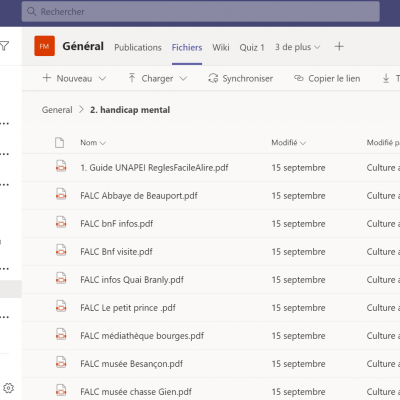The image size is (400, 400).
Task: Open 'FALC infos Quai Branly.pdf' file
Action: pyautogui.click(x=132, y=279)
